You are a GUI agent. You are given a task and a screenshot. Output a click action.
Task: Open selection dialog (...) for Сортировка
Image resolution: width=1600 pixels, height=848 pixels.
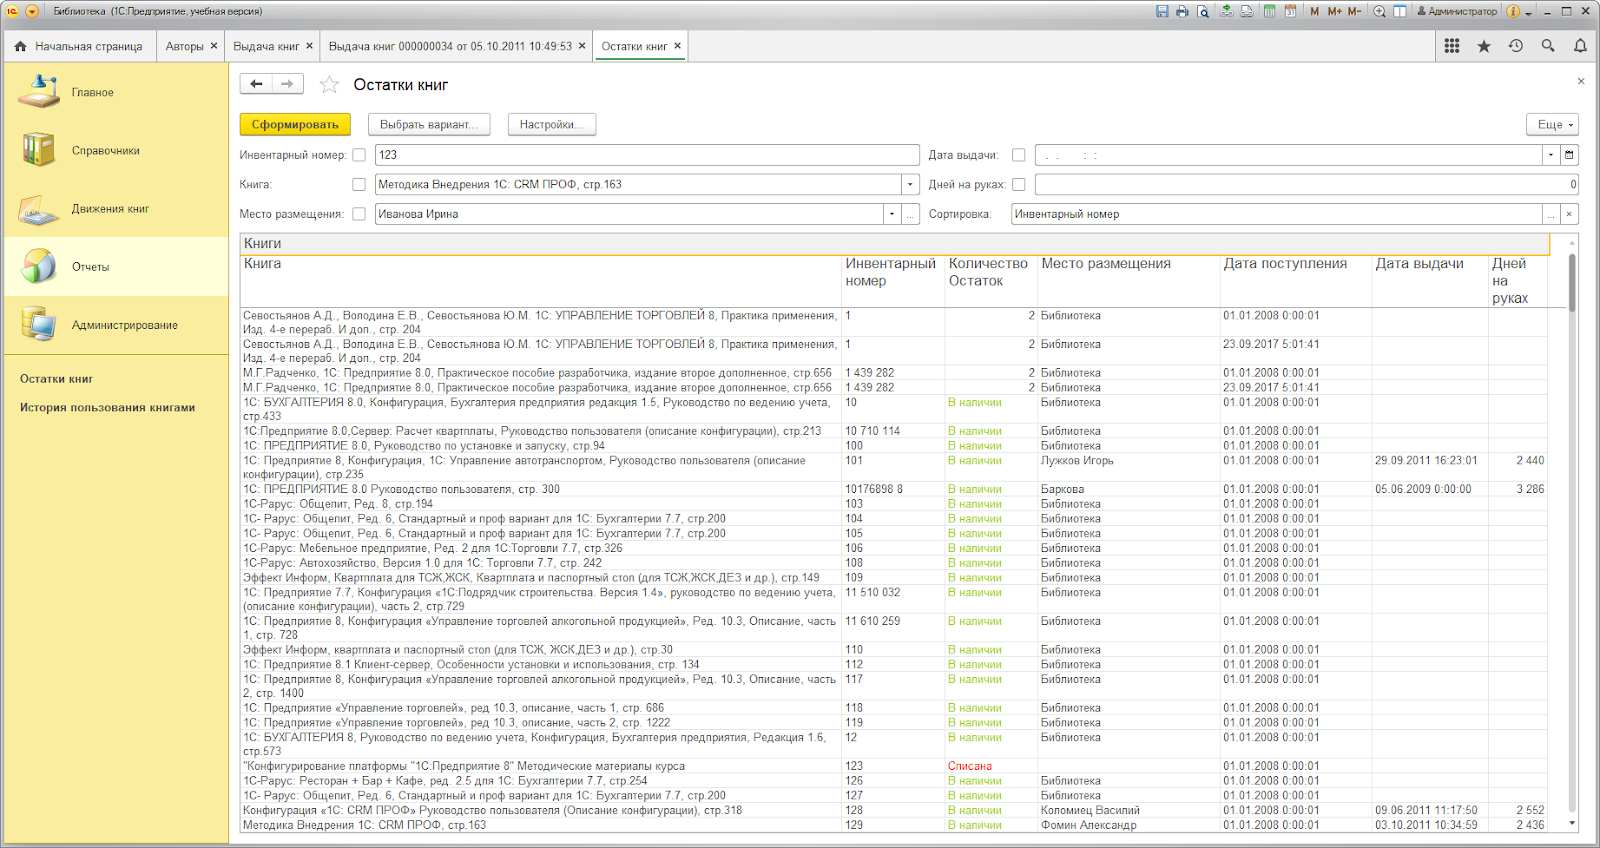pos(1551,214)
